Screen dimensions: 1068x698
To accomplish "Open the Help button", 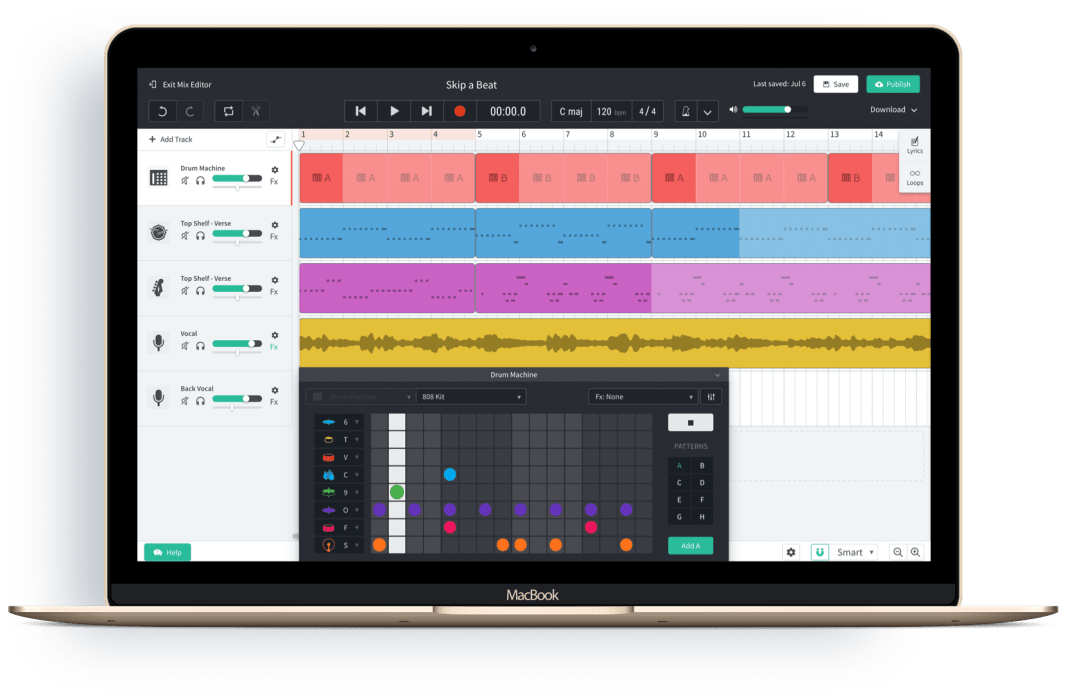I will click(168, 552).
